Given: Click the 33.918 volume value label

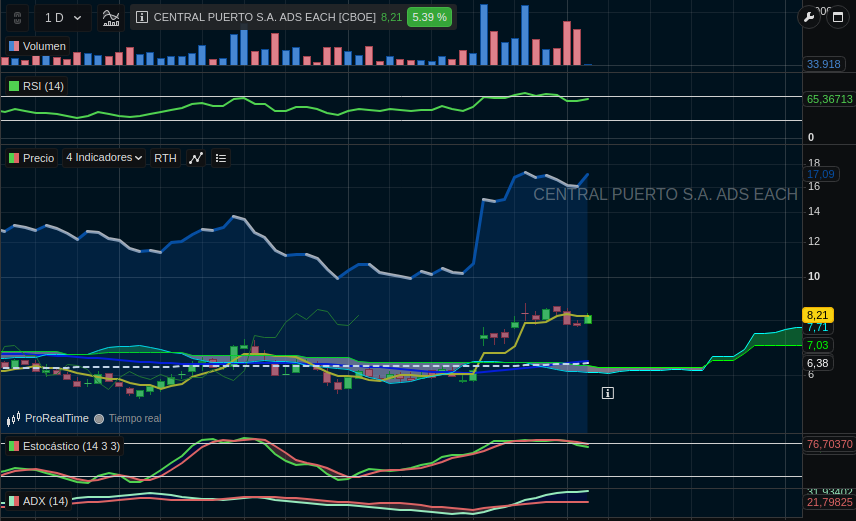Looking at the screenshot, I should (x=823, y=64).
